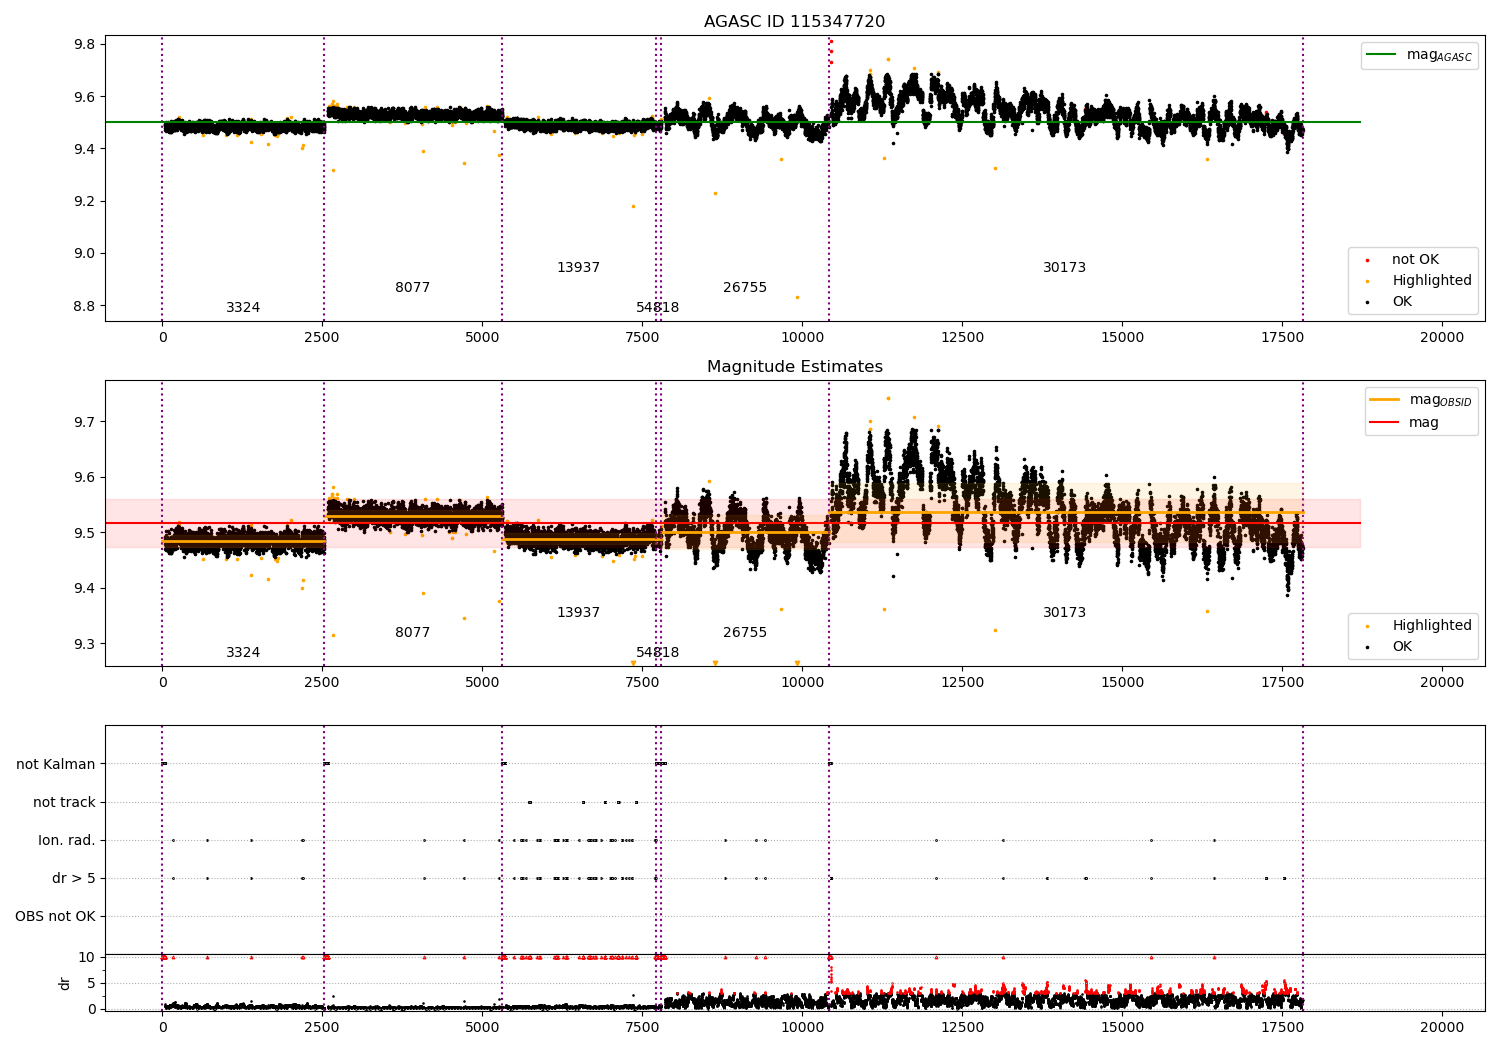Viewport: 1500px width, 1050px height.
Task: Click obsid label 13937 in top plot
Action: click(x=578, y=268)
